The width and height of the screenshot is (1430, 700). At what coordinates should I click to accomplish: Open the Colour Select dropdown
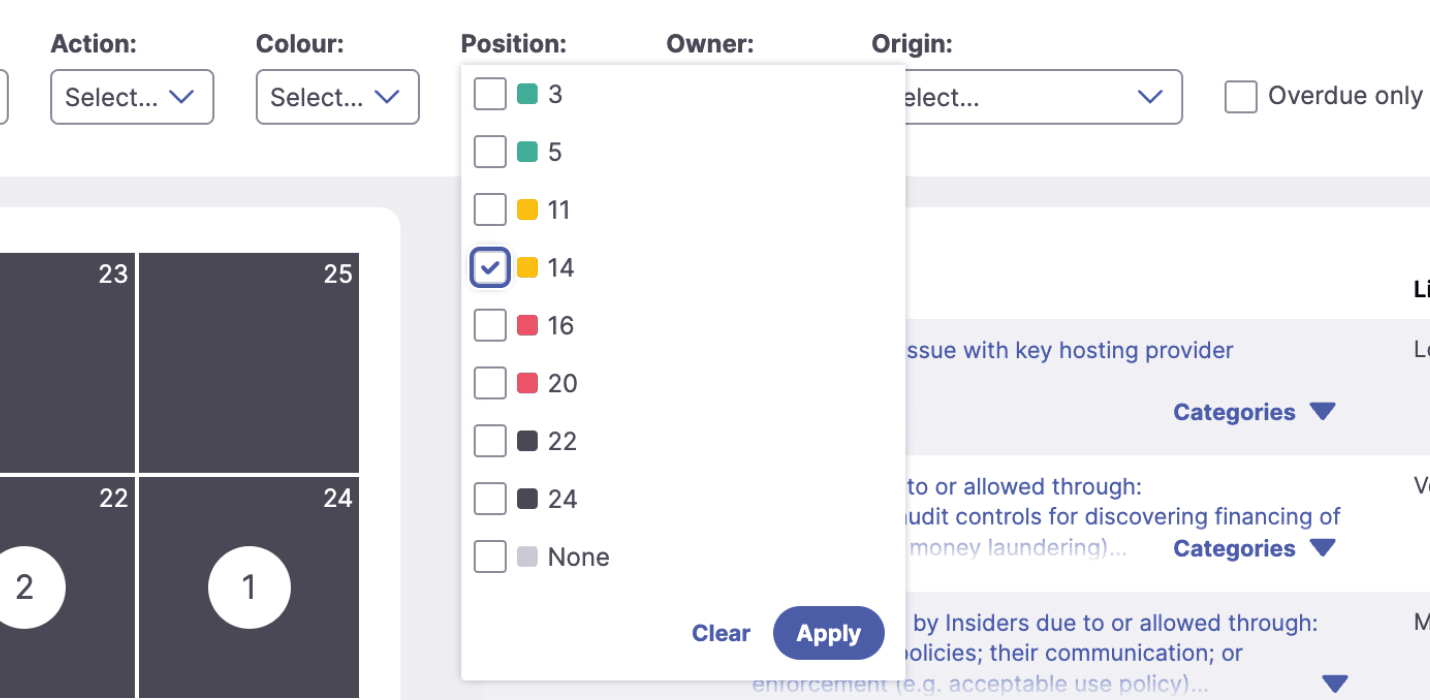[x=337, y=96]
